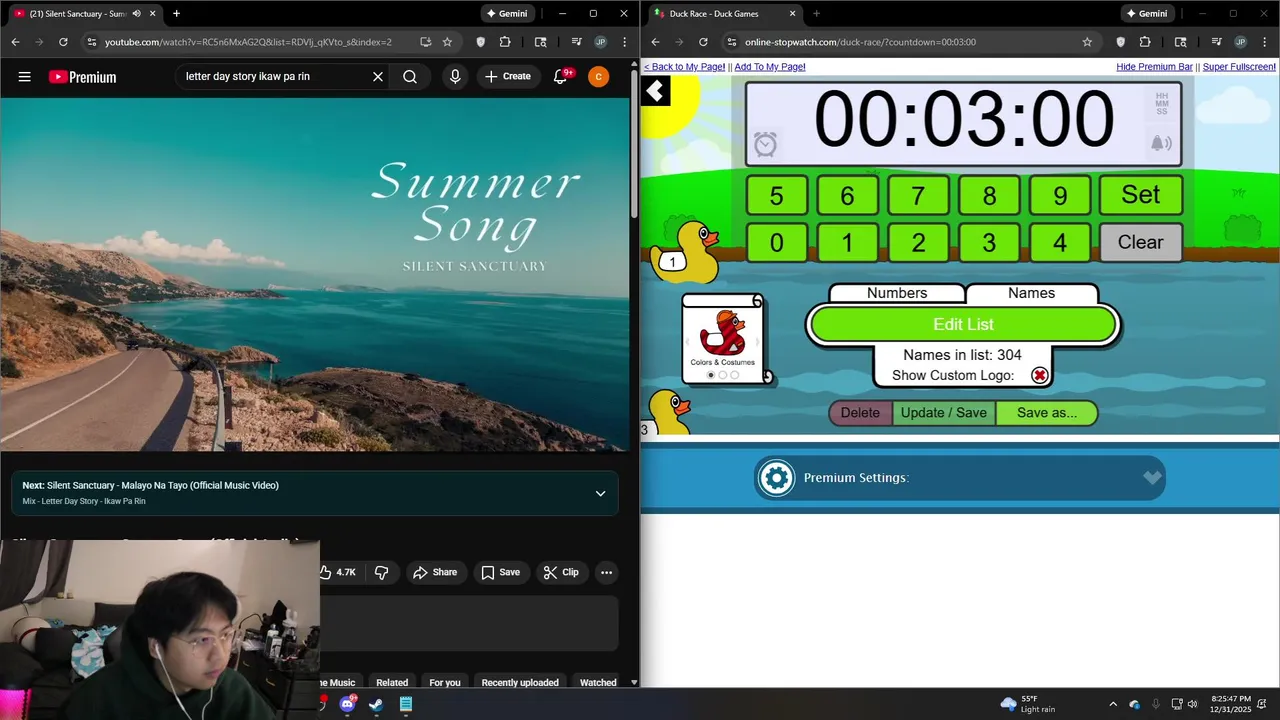Open YouTube notifications bell
The image size is (1280, 720).
pyautogui.click(x=561, y=77)
